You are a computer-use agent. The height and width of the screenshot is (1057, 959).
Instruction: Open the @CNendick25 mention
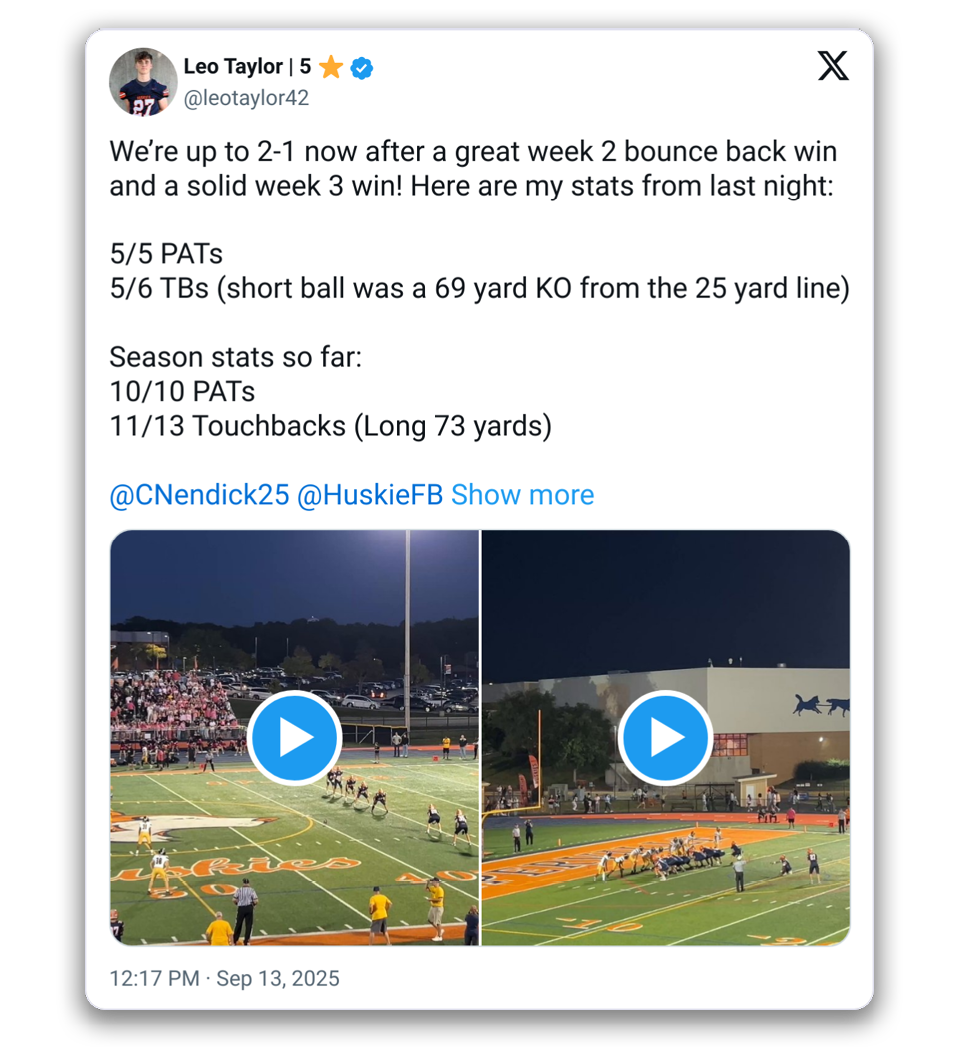199,495
